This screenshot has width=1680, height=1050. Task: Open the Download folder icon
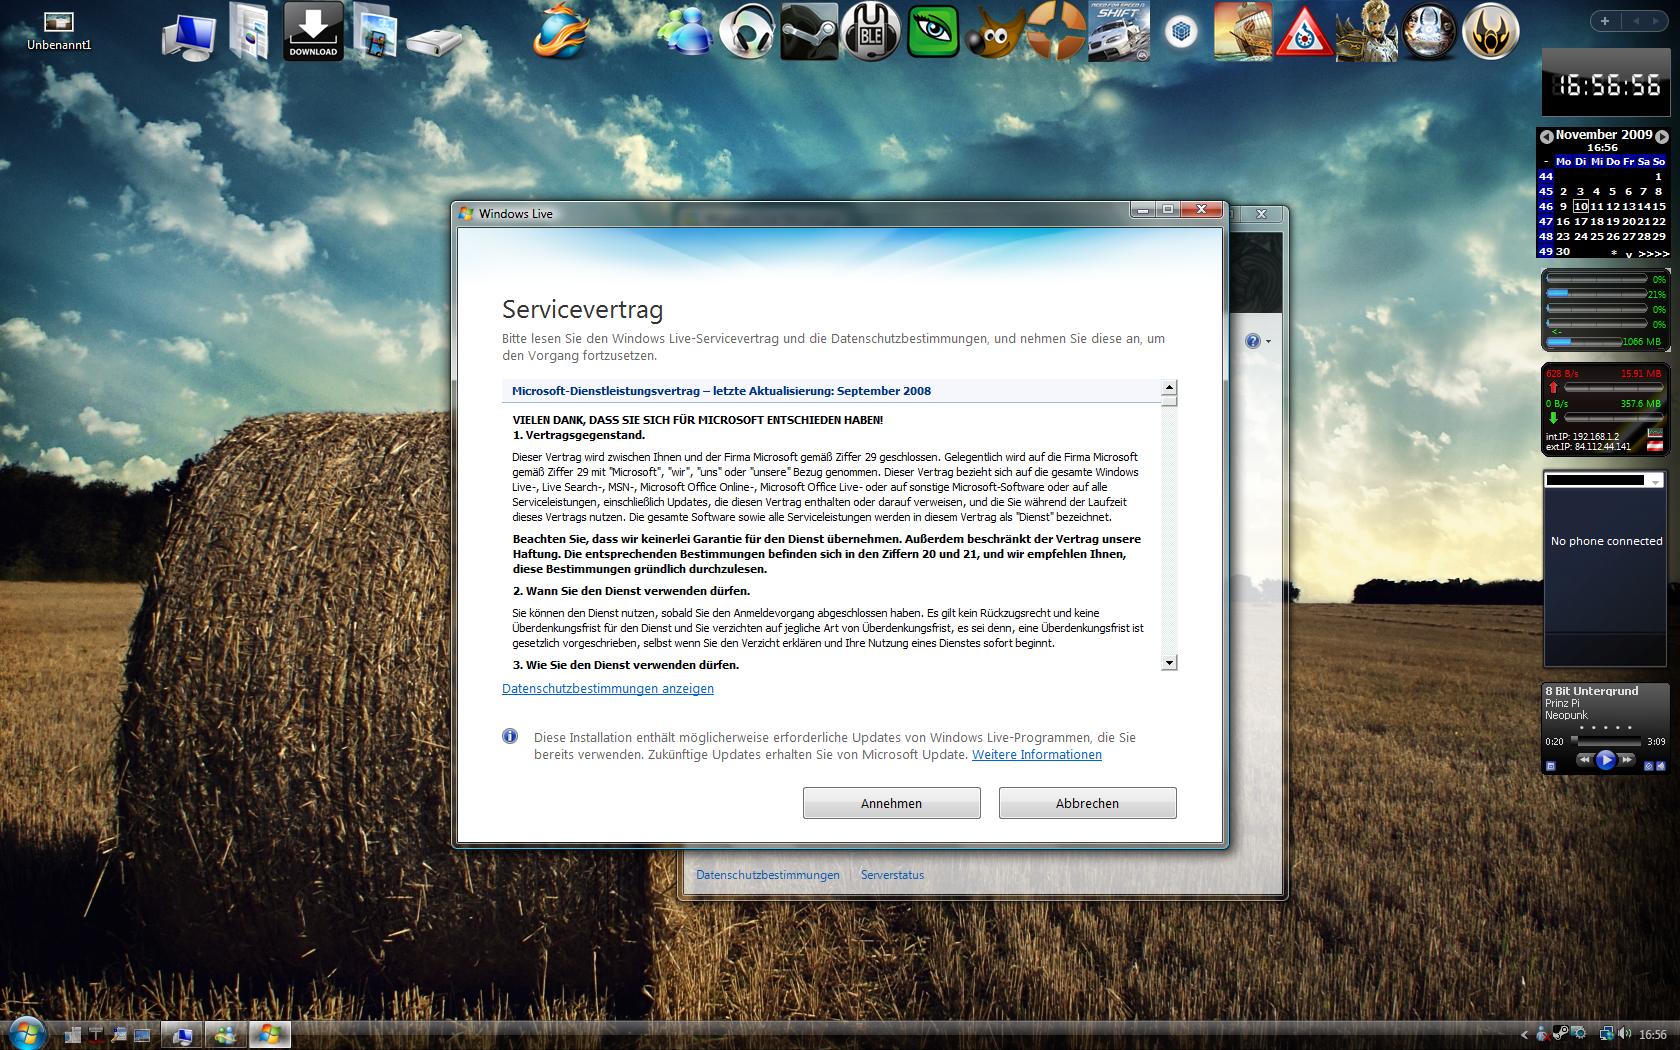pyautogui.click(x=313, y=31)
